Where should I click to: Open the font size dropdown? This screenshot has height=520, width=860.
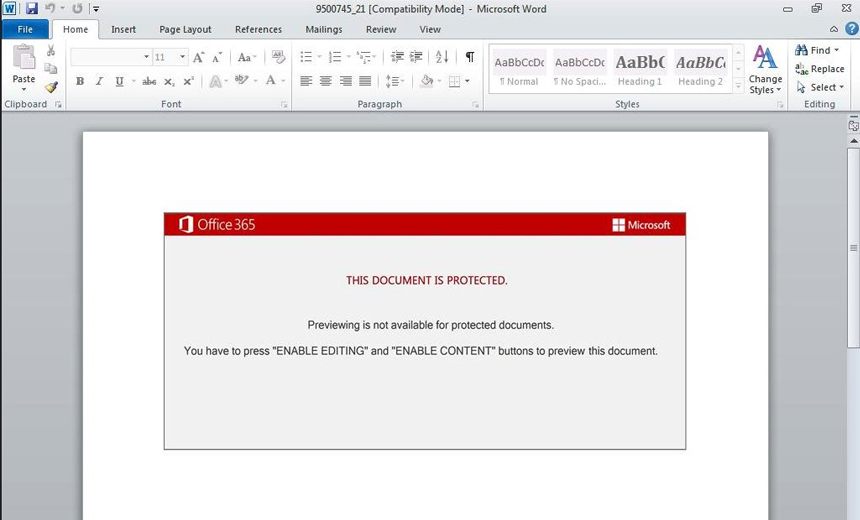pos(182,56)
